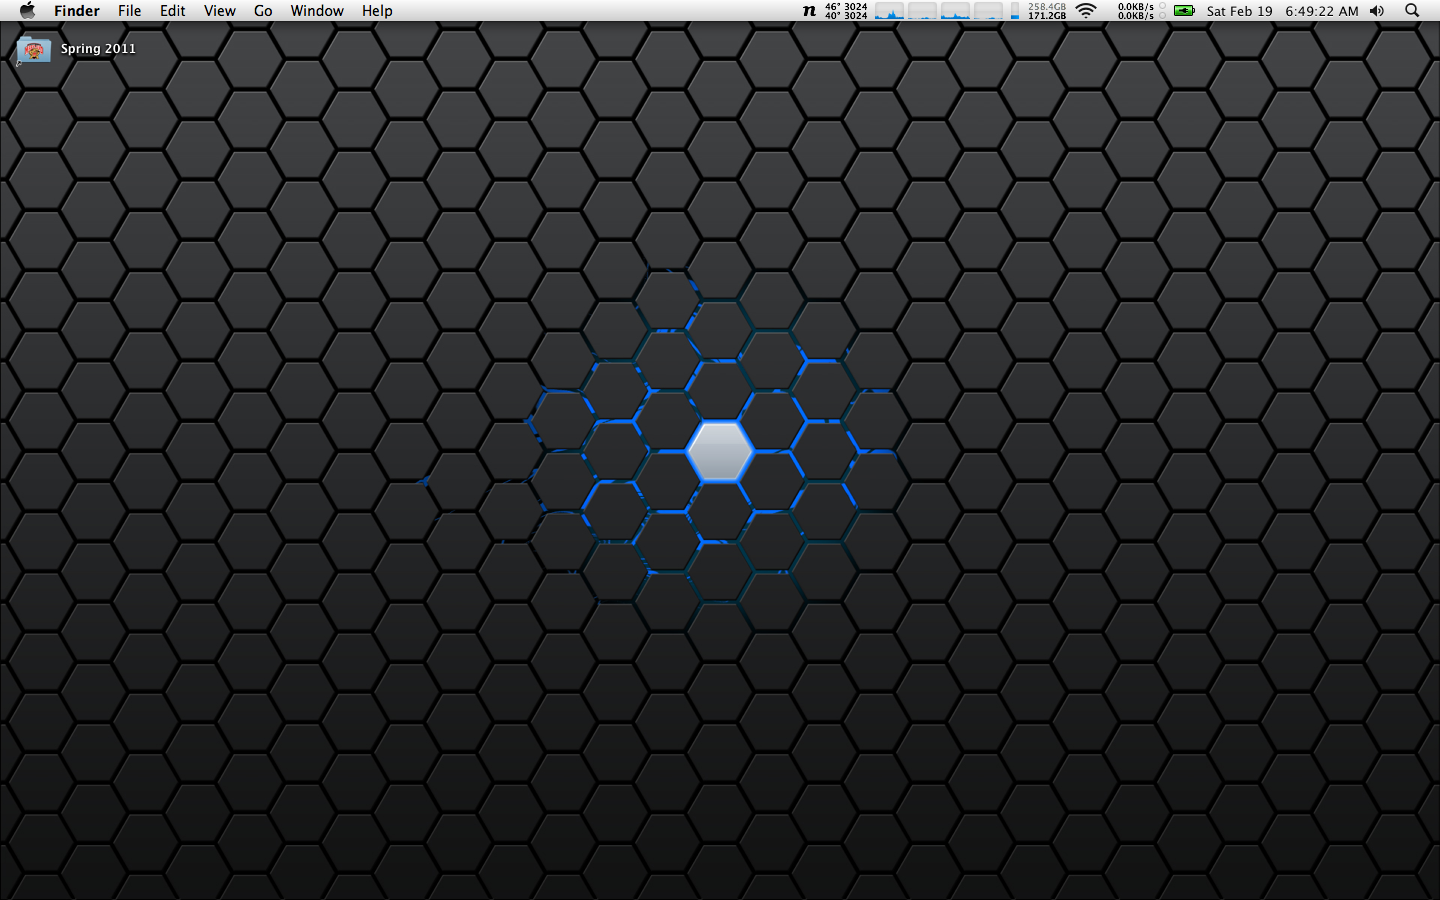Click the Spring 2011 folder label

[98, 49]
